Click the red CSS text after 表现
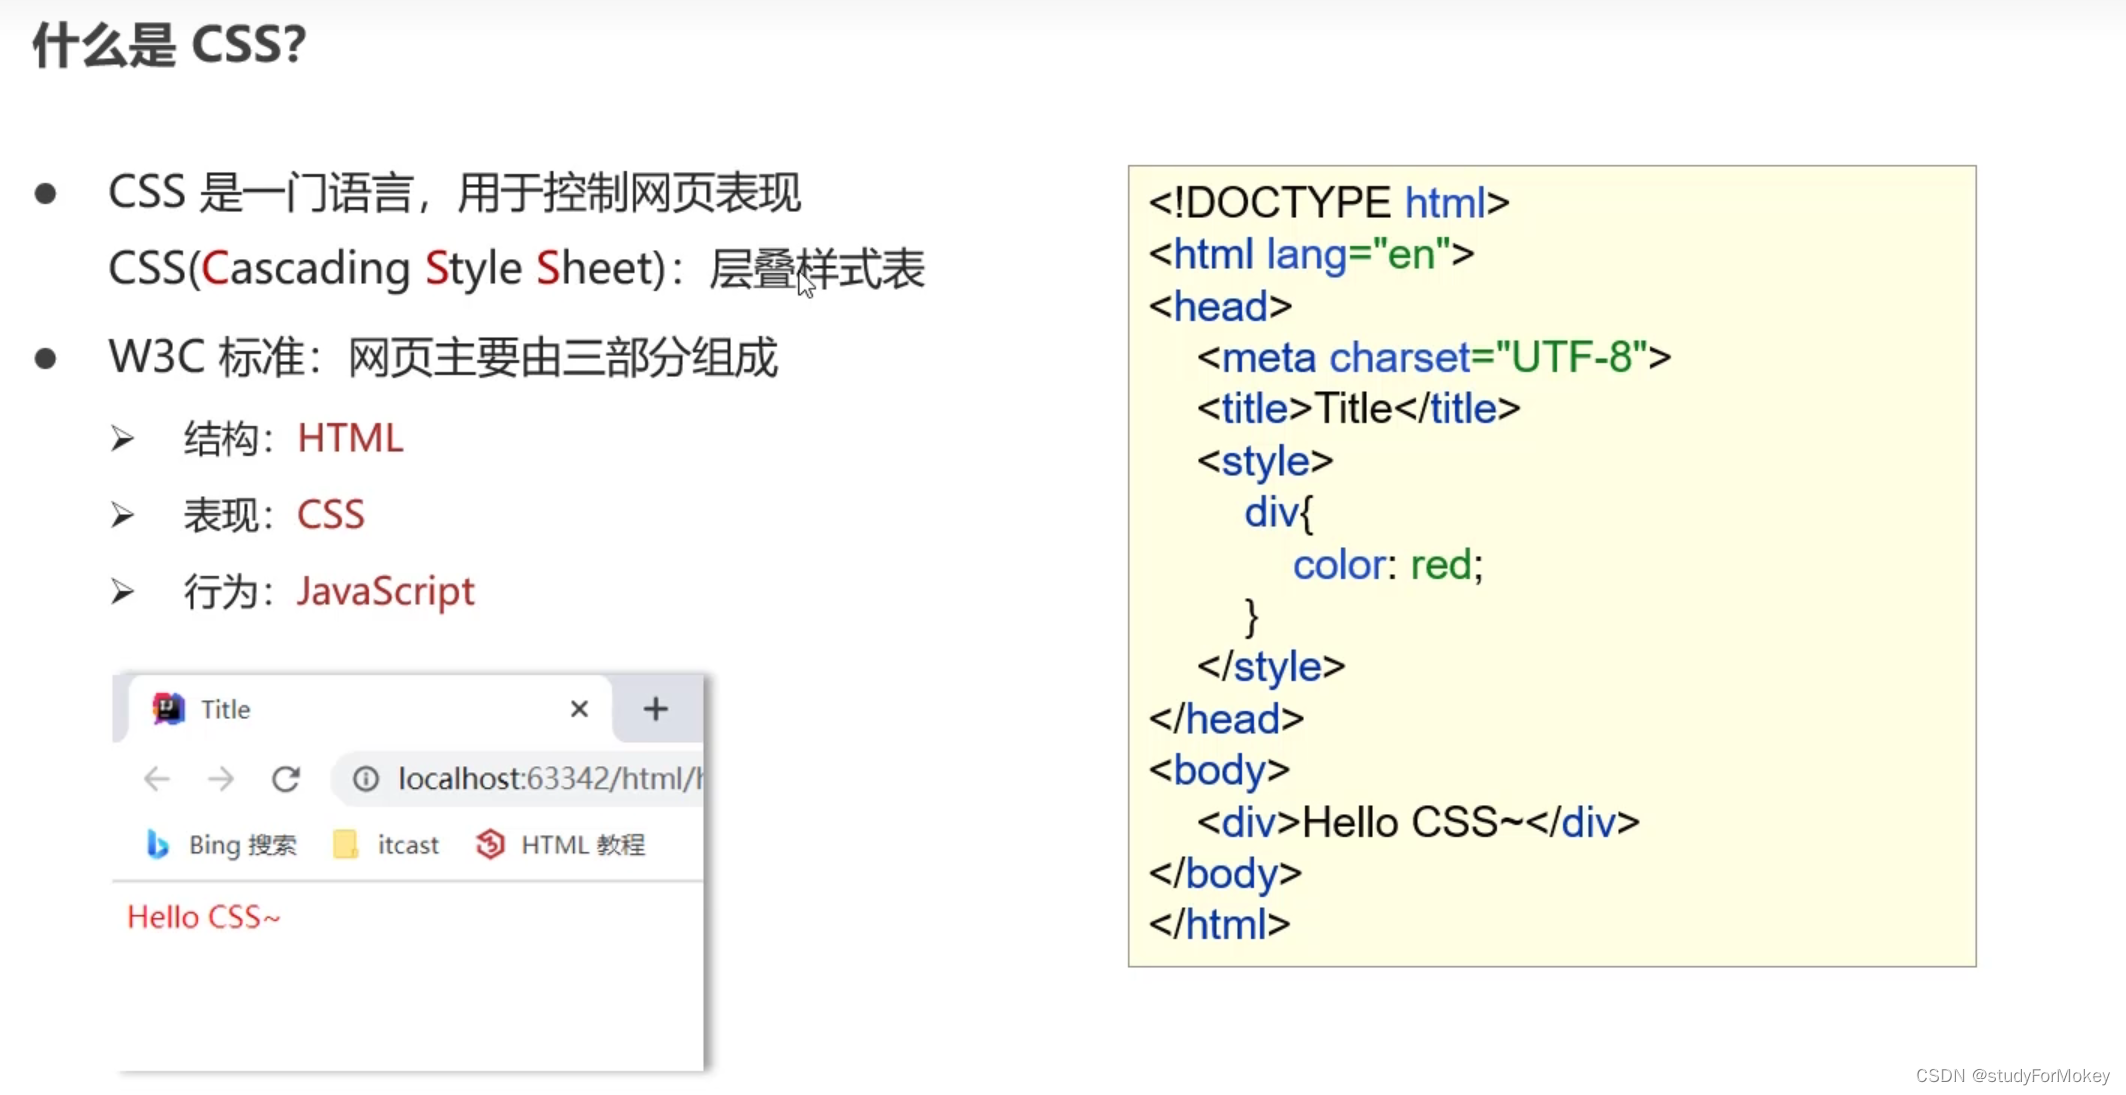2126x1095 pixels. tap(331, 514)
